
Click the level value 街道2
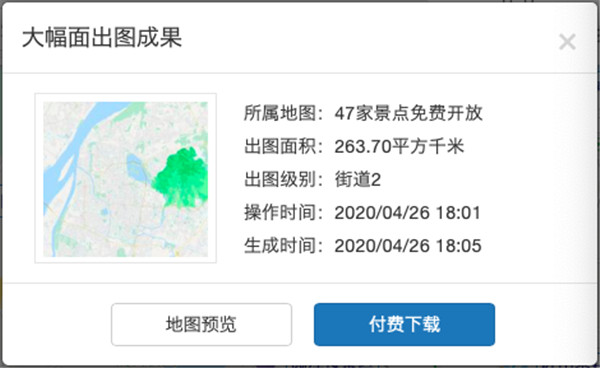(357, 179)
